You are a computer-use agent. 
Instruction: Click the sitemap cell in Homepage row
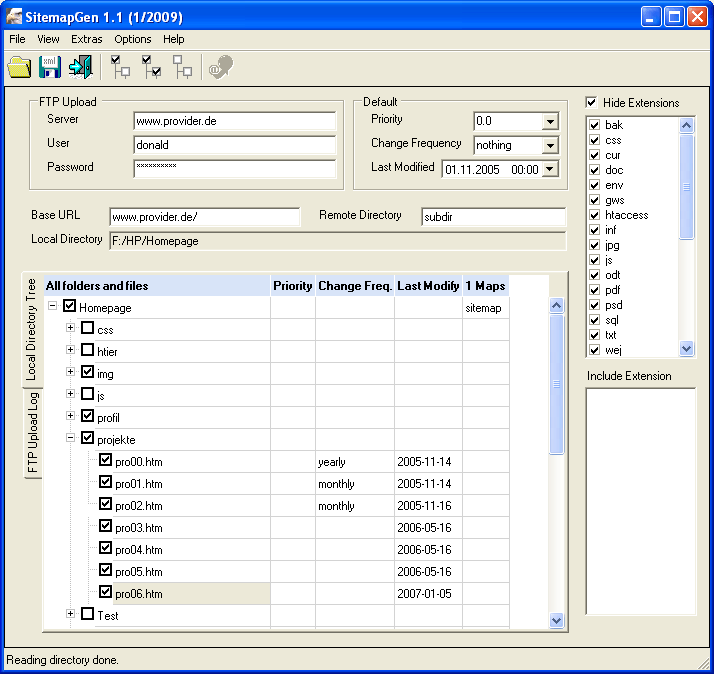pyautogui.click(x=485, y=308)
